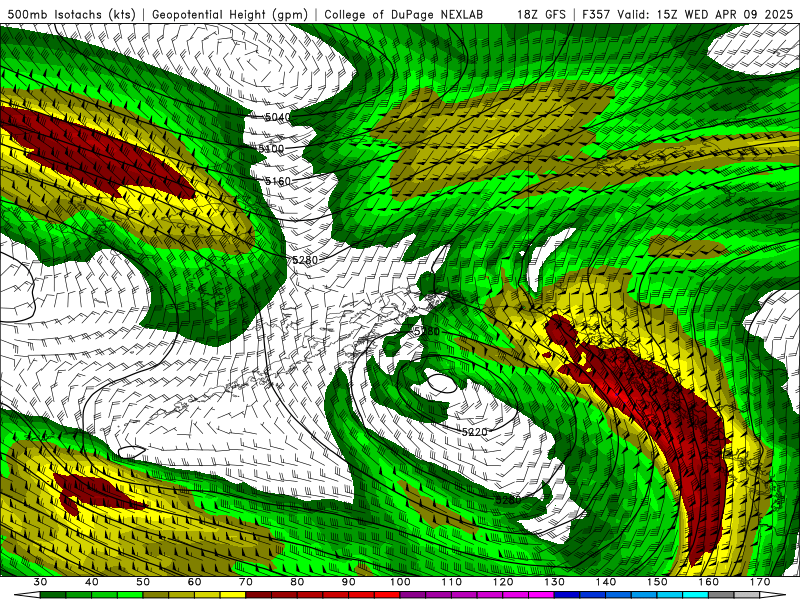Click the olive swatch right after 50
The width and height of the screenshot is (800, 600).
[156, 595]
